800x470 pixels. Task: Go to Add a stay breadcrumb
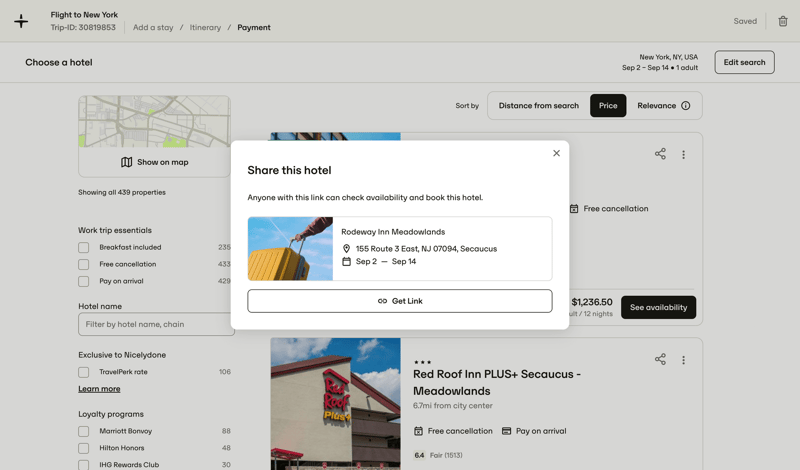(153, 28)
